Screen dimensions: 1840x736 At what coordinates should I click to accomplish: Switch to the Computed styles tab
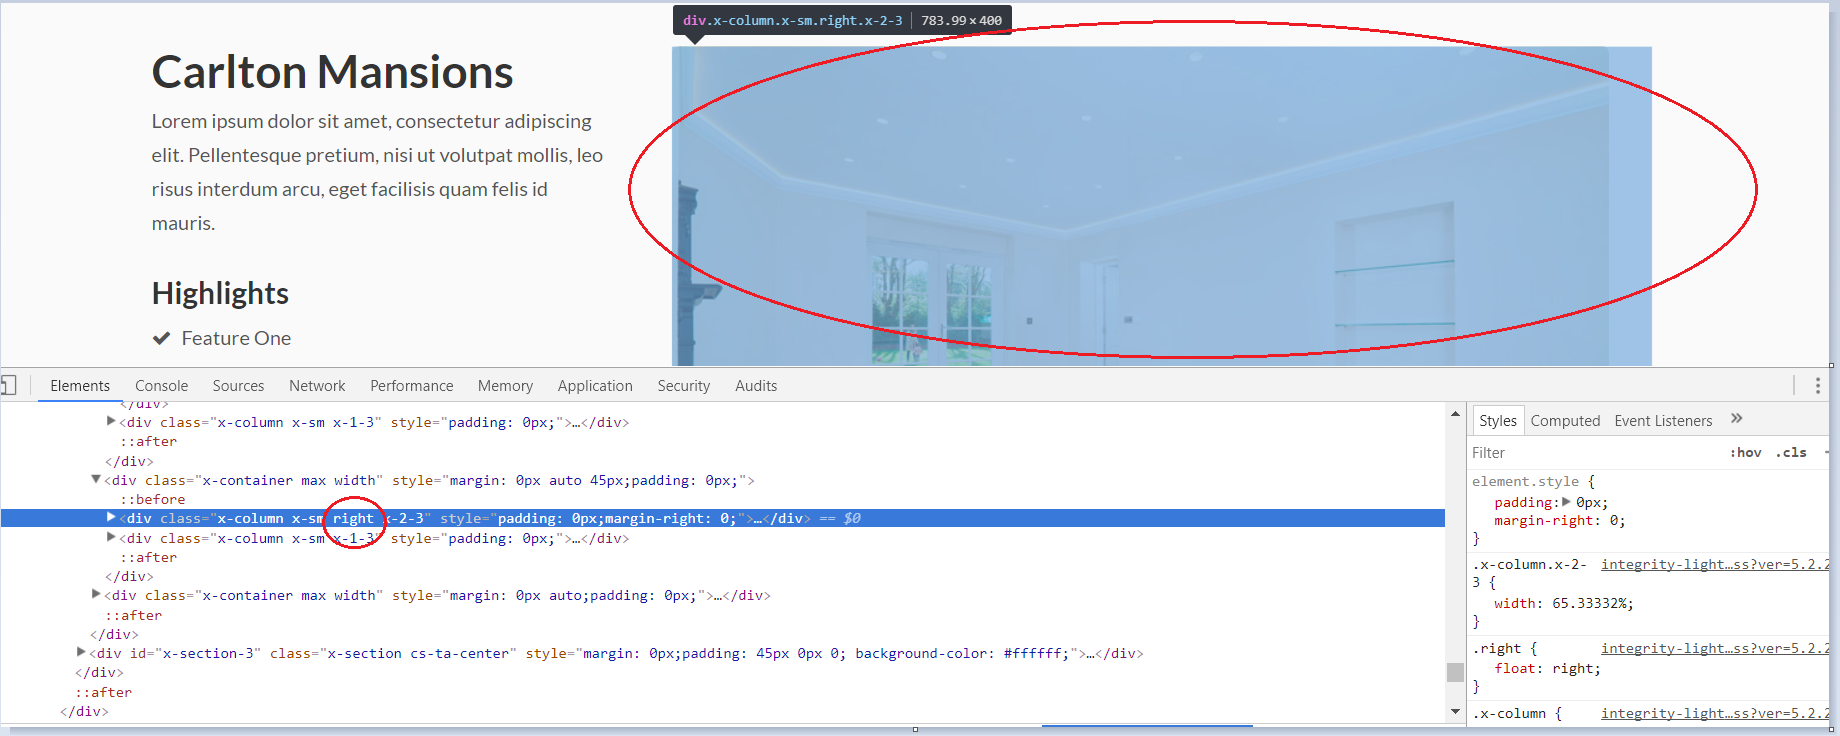[1565, 421]
